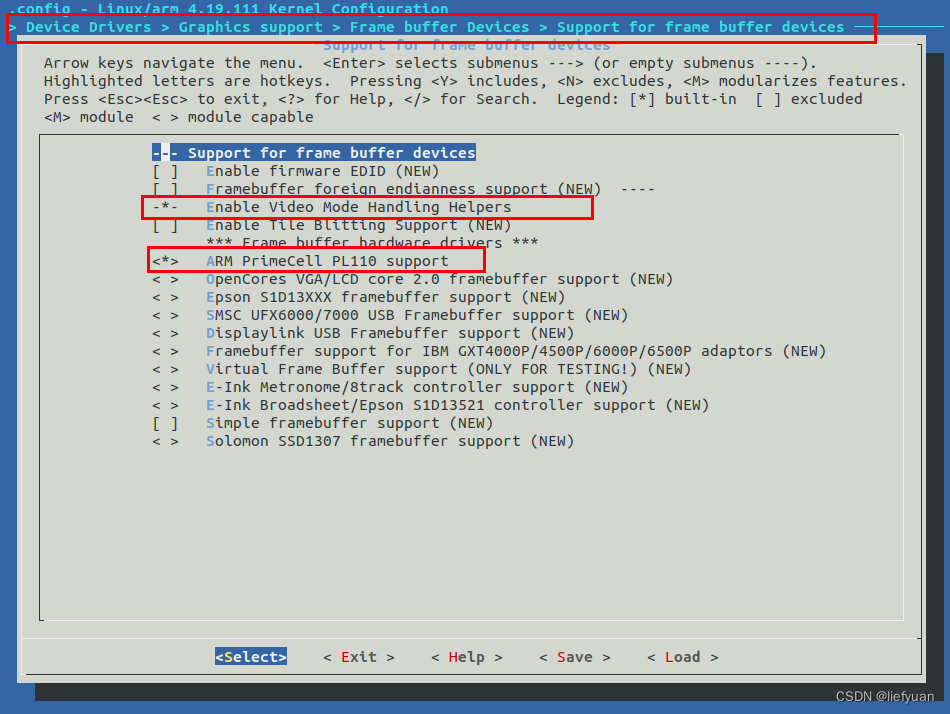The image size is (950, 714).
Task: Toggle ARM PrimeCell PL110 support state
Action: point(165,261)
